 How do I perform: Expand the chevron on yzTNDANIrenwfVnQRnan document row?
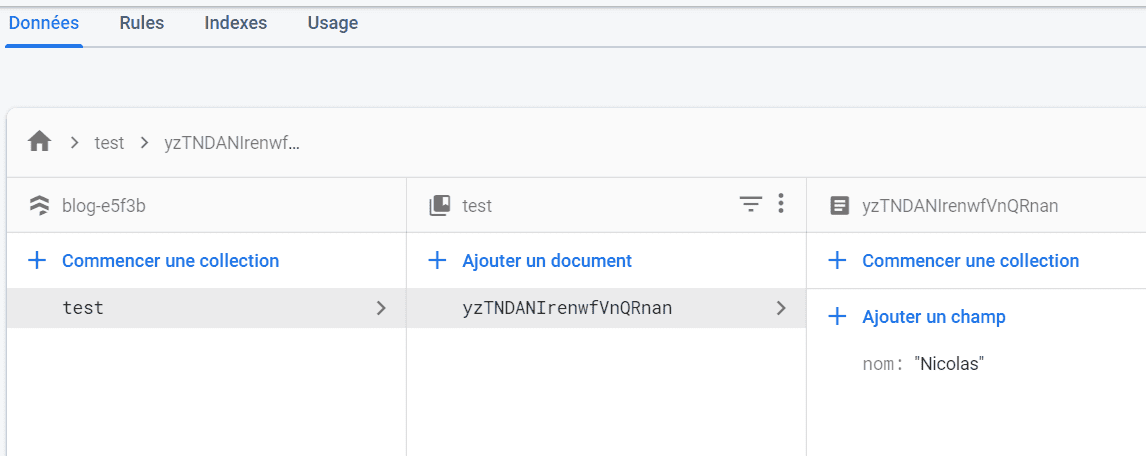click(x=781, y=308)
